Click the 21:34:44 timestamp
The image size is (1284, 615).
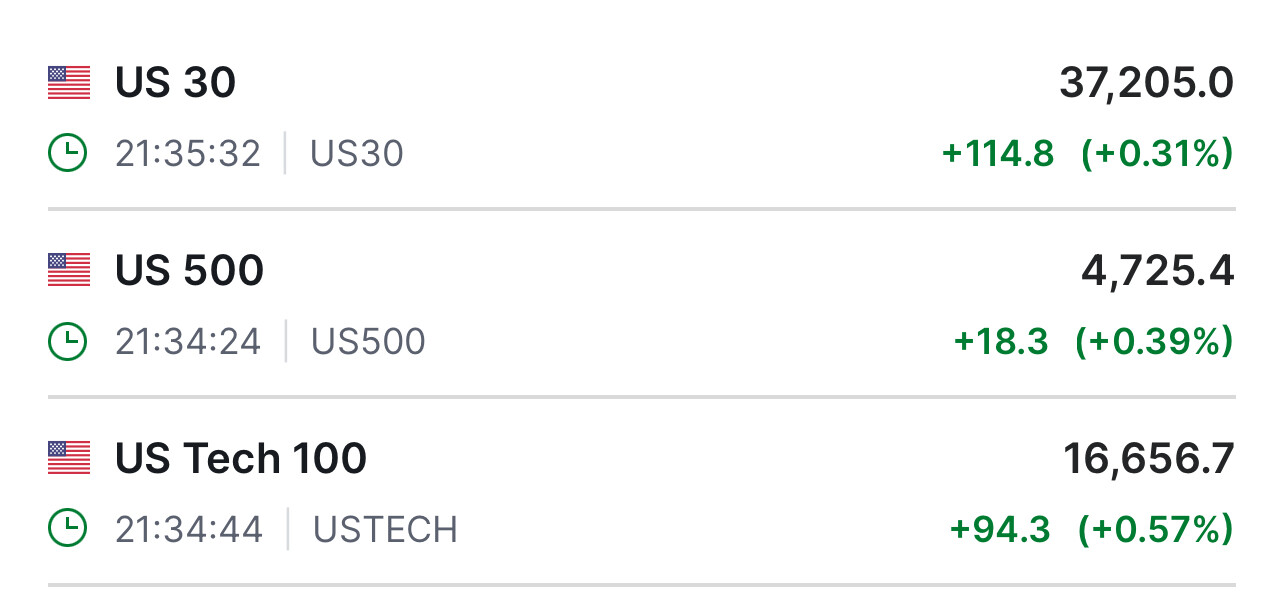(189, 529)
